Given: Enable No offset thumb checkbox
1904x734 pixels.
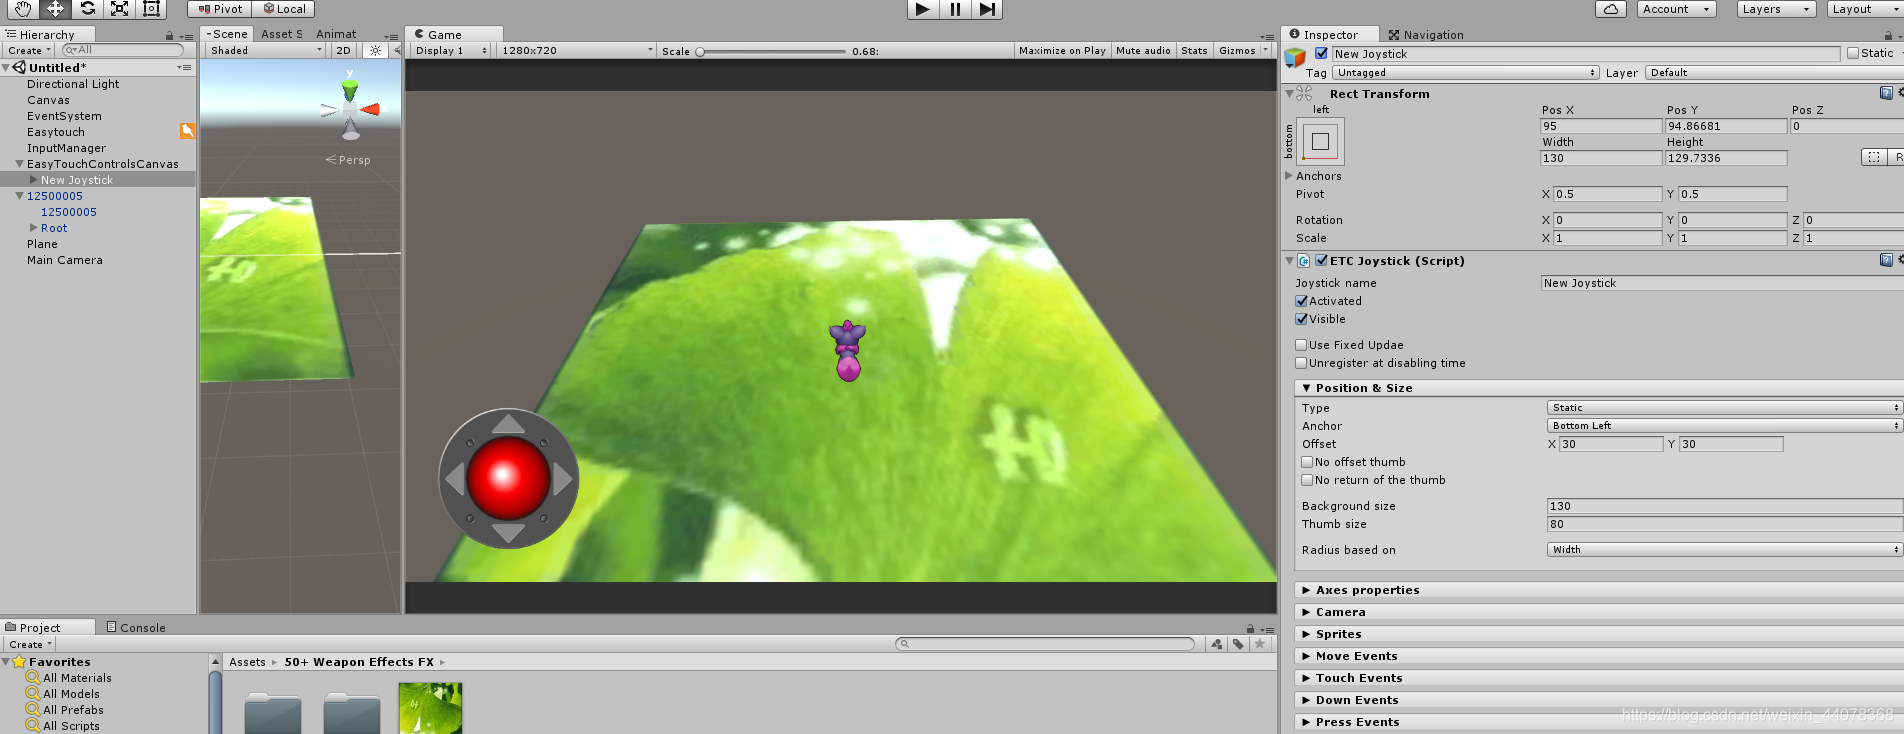Looking at the screenshot, I should 1307,462.
